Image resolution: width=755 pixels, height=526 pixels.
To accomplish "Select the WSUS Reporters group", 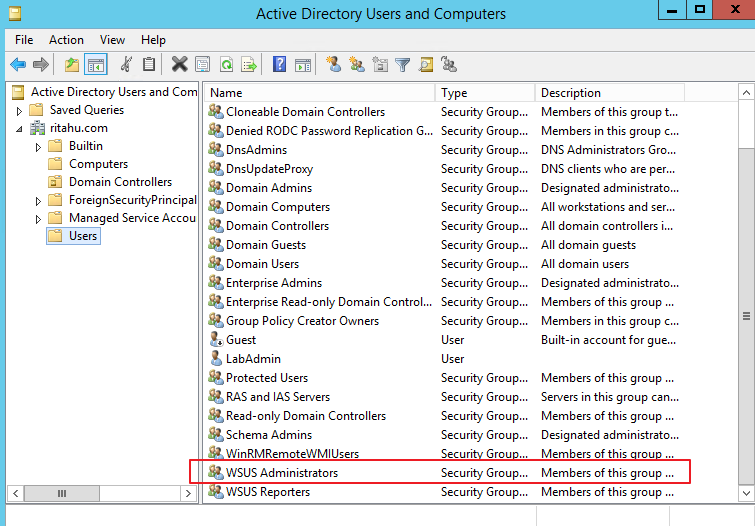I will pyautogui.click(x=268, y=492).
